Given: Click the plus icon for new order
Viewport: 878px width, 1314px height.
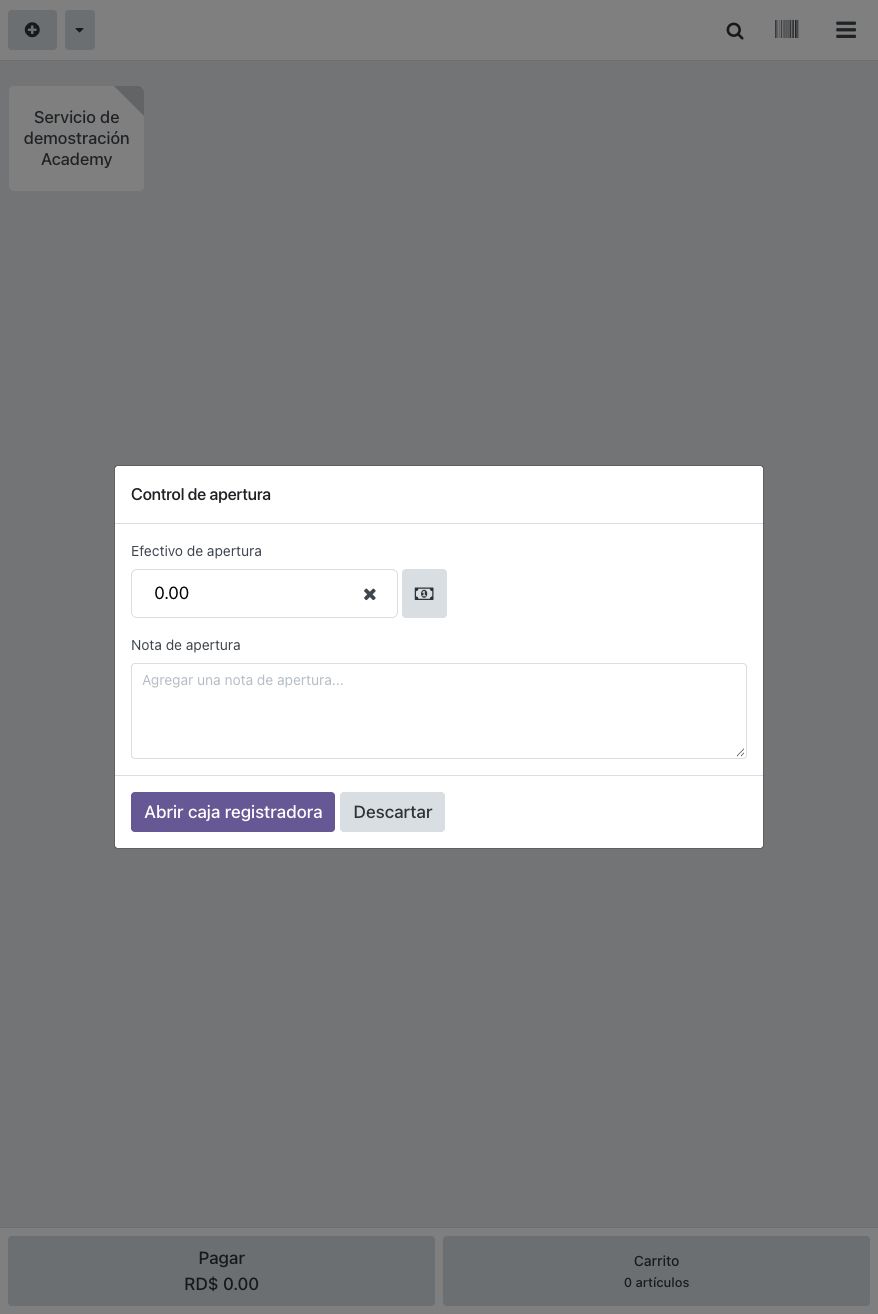Looking at the screenshot, I should [x=32, y=30].
